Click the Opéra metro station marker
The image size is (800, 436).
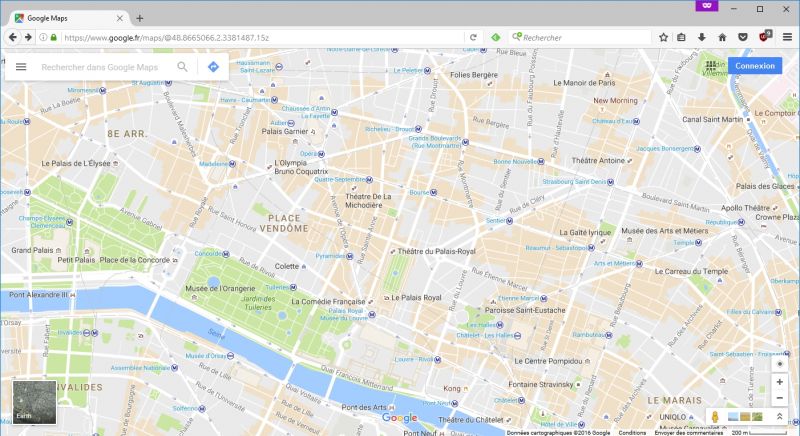click(321, 153)
